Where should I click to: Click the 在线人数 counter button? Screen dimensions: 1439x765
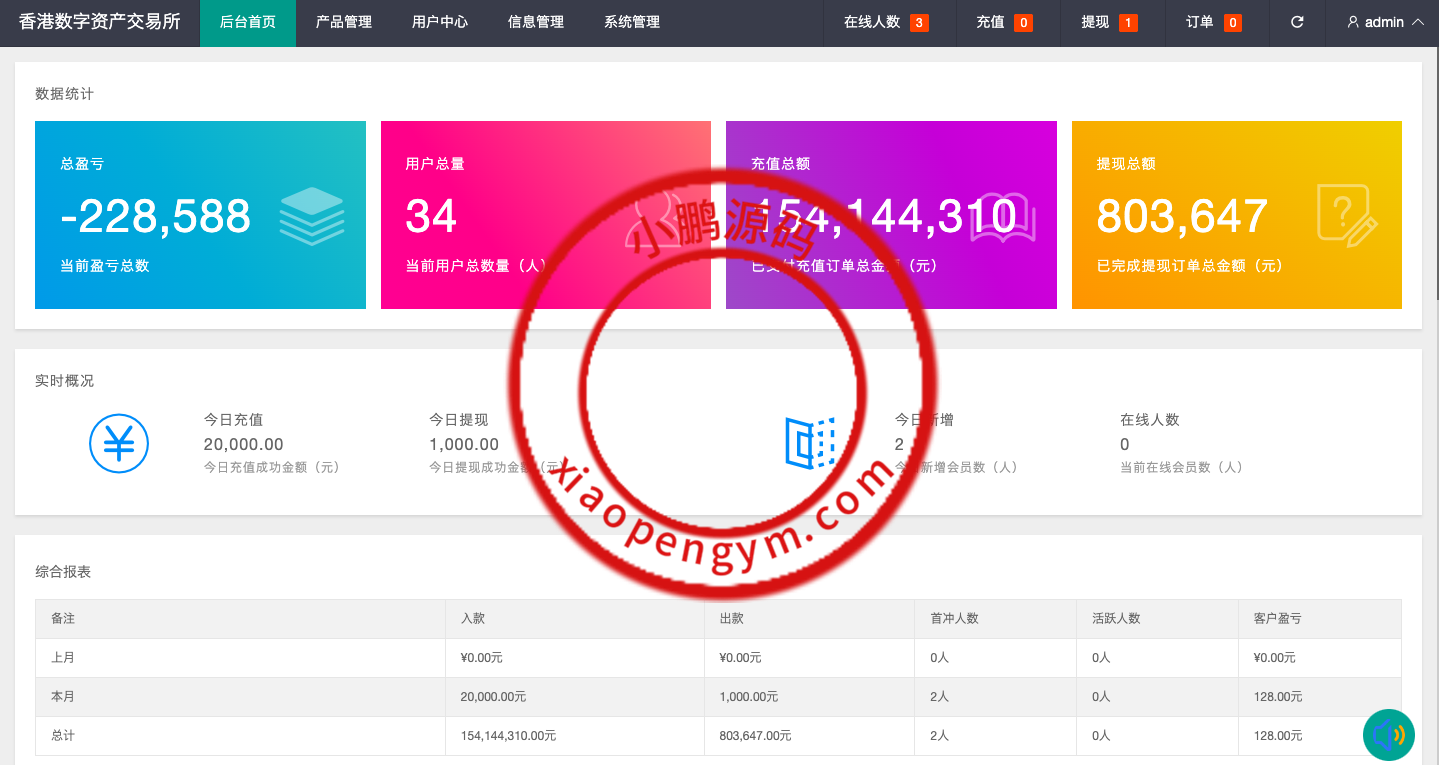pyautogui.click(x=885, y=22)
